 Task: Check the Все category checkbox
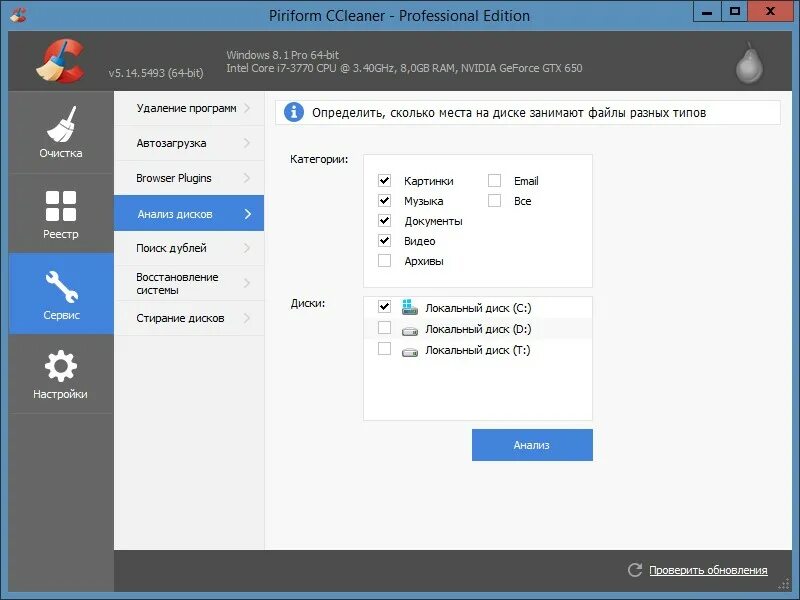(x=494, y=200)
